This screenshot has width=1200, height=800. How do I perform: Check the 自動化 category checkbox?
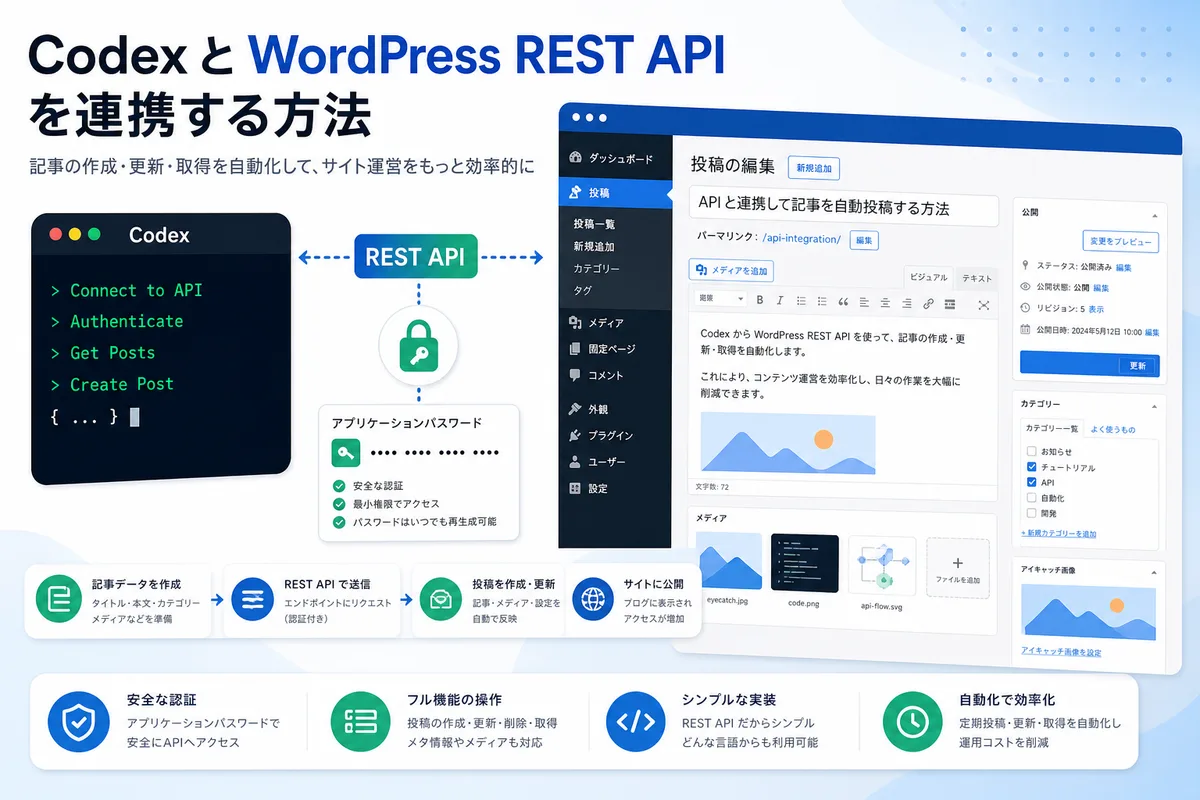coord(1031,498)
